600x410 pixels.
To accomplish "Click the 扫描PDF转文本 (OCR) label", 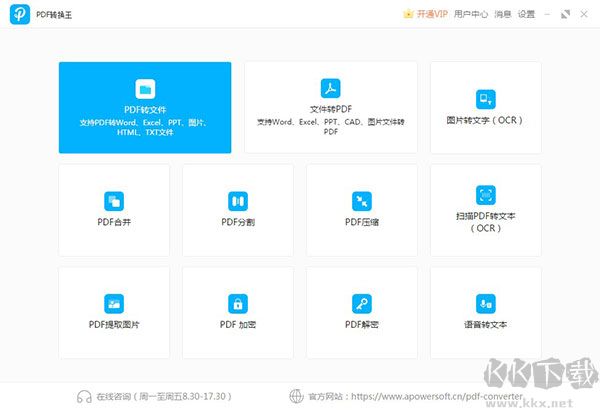I will (x=486, y=222).
